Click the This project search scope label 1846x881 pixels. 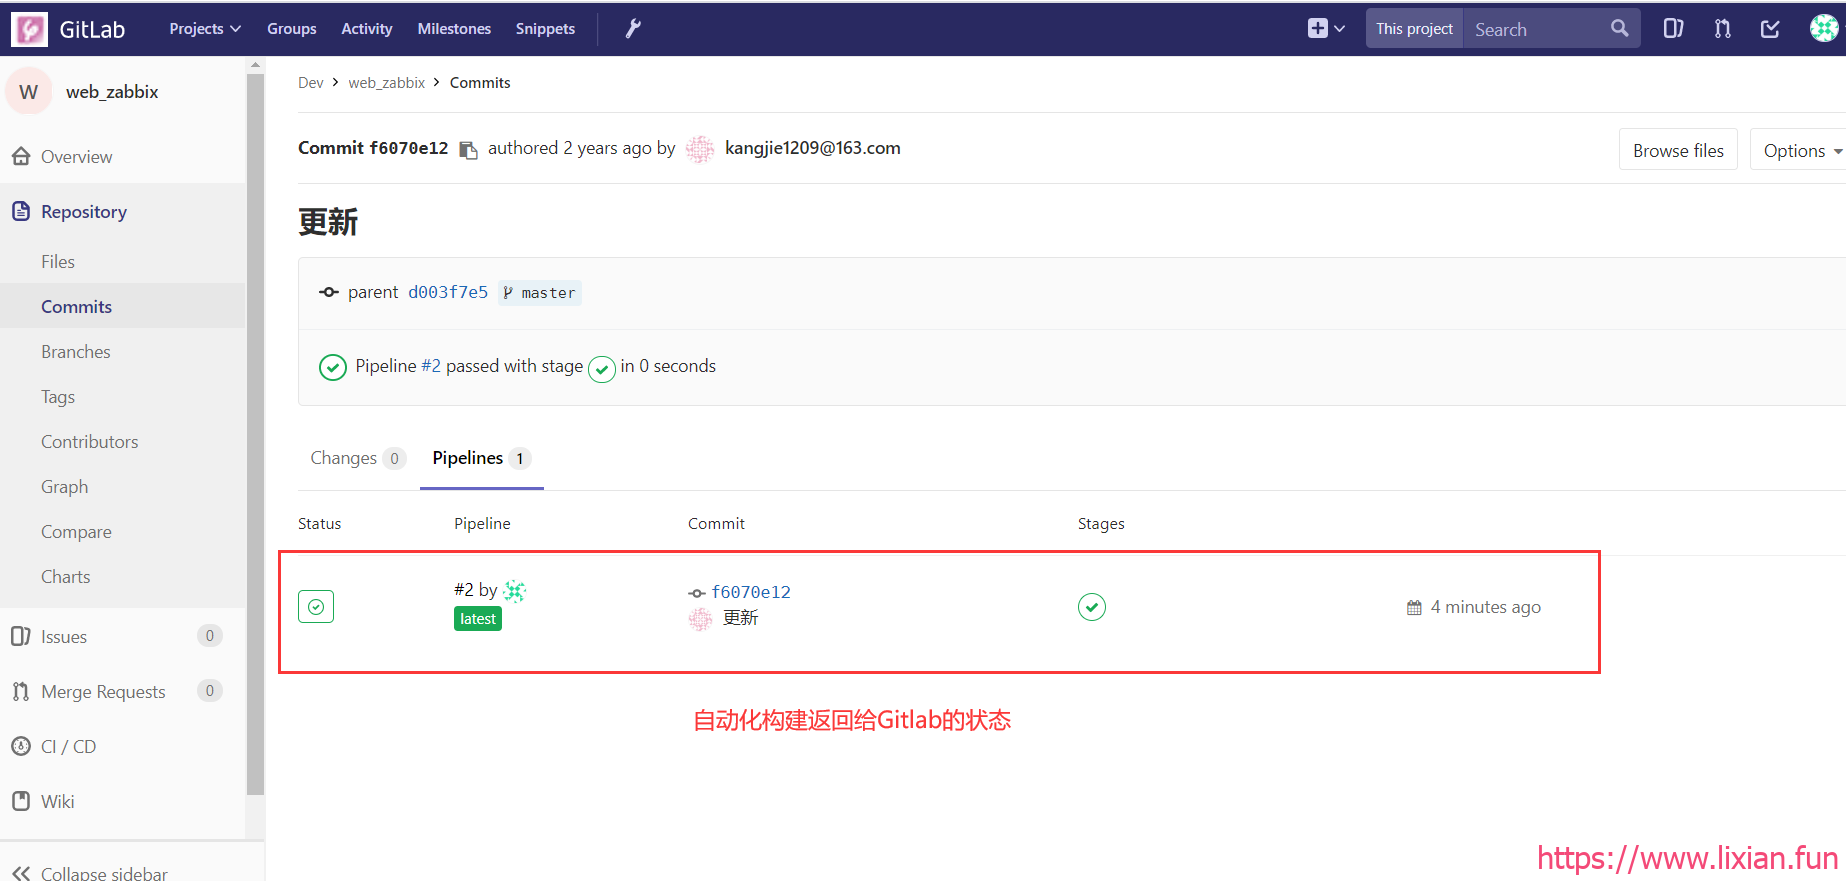[1414, 29]
